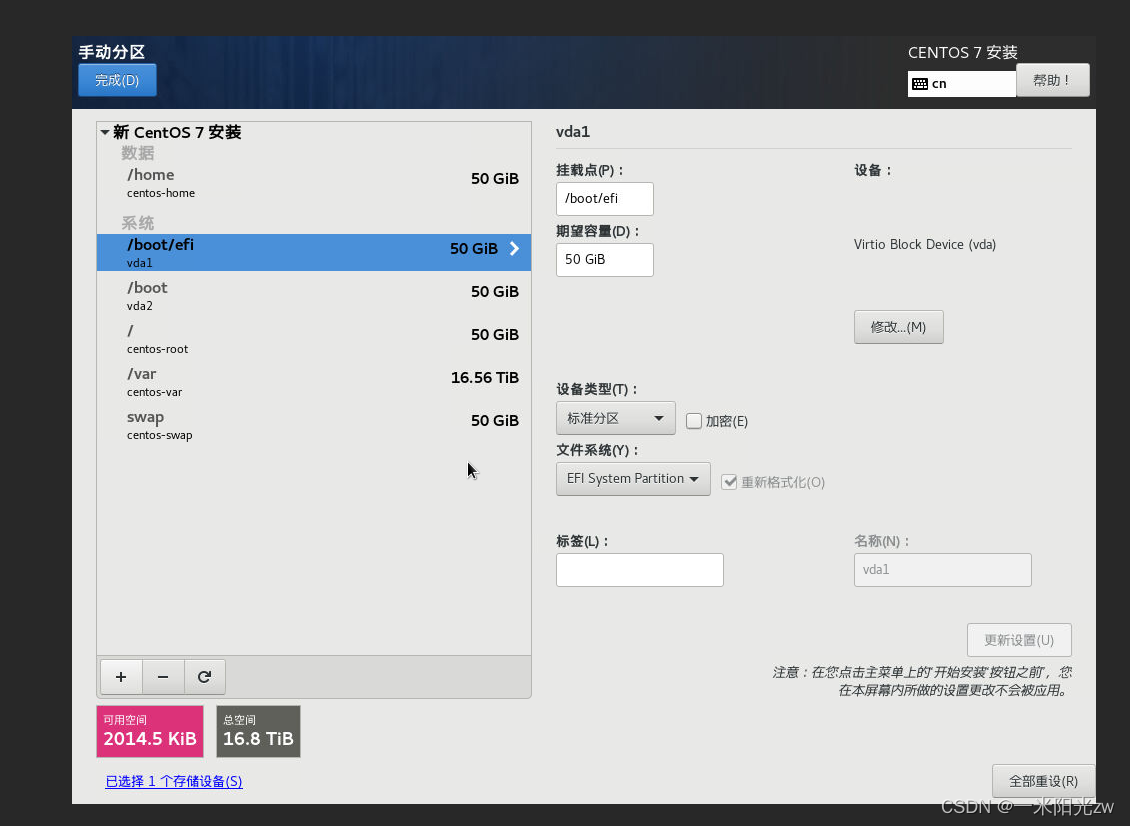Click the keyboard icon next to cn layout
Screen dimensions: 1130x826
(x=921, y=84)
